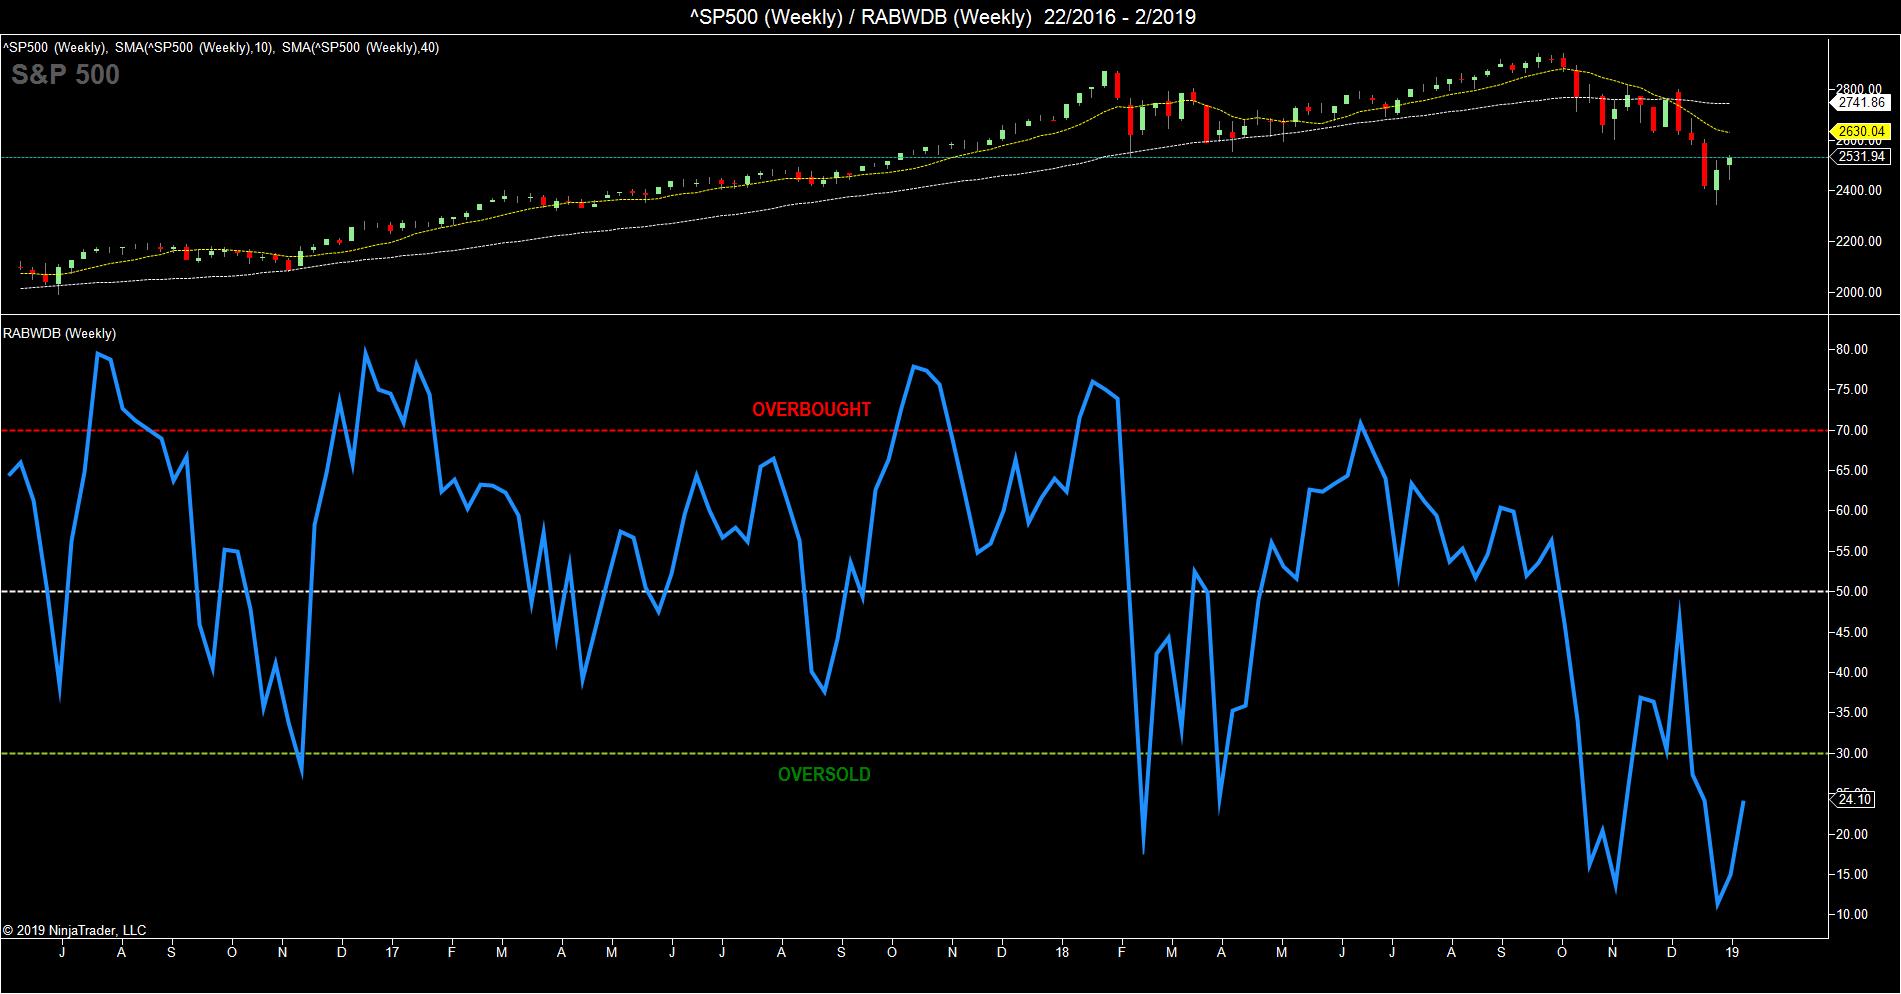Image resolution: width=1901 pixels, height=994 pixels.
Task: Click the ^SP500 SMA indicator legend text
Action: (221, 48)
